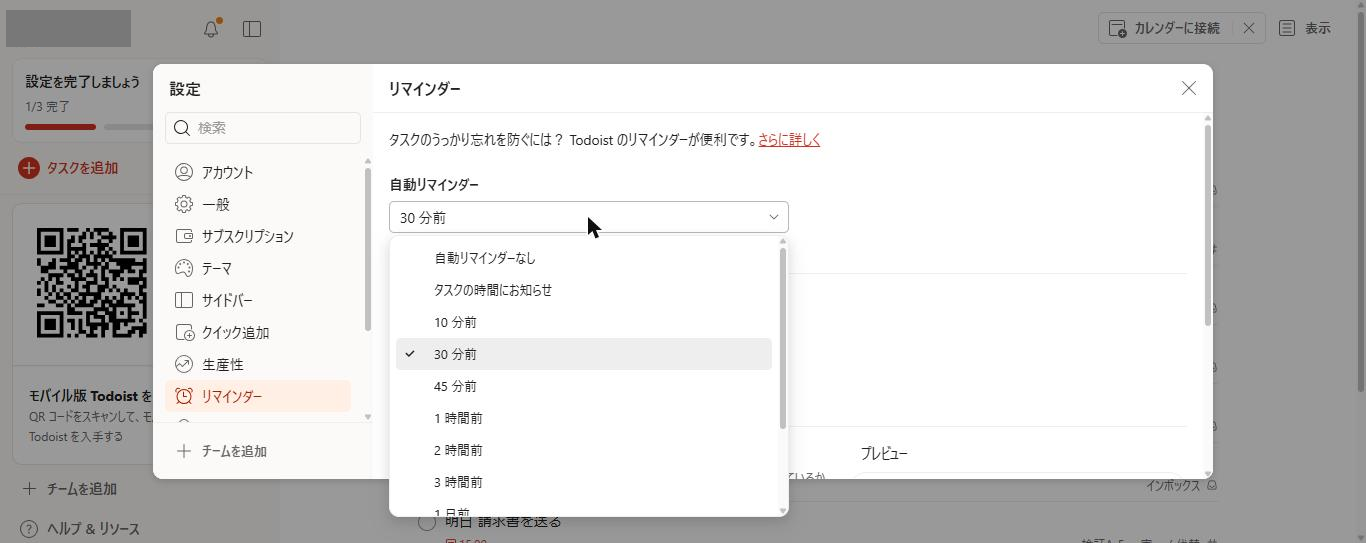Collapse the 自動リマインダー dropdown showing 30 分前

589,217
